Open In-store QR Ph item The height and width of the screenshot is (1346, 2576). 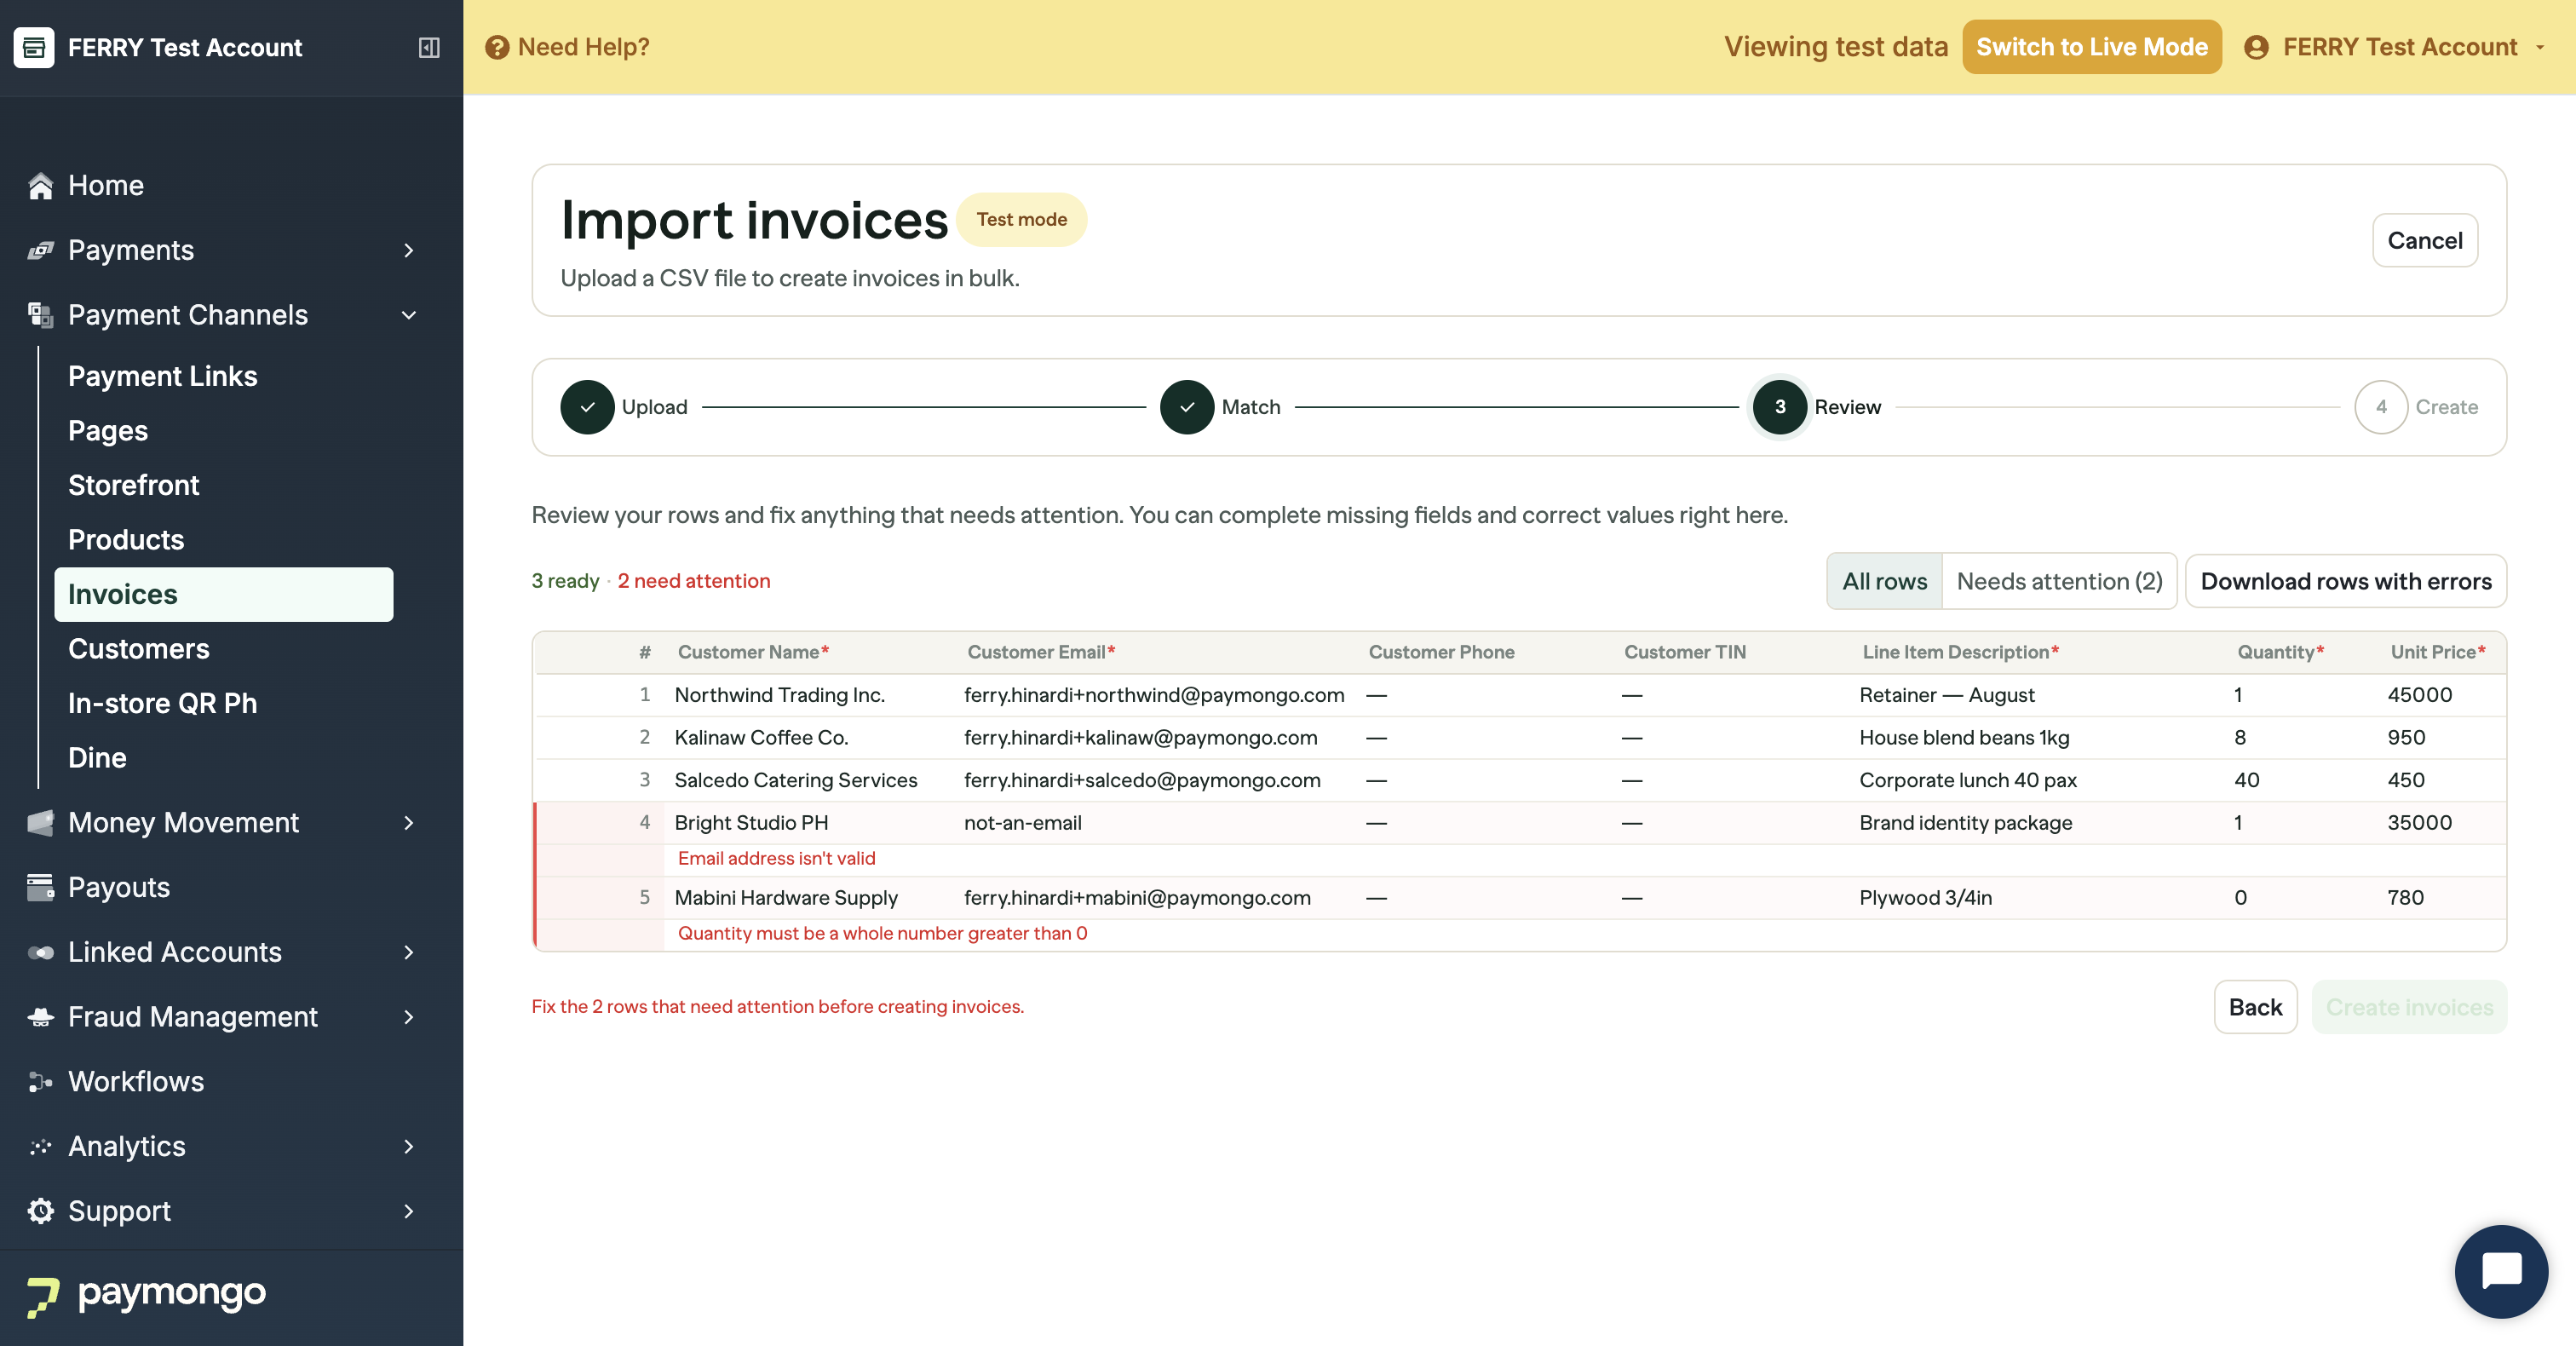click(x=163, y=703)
